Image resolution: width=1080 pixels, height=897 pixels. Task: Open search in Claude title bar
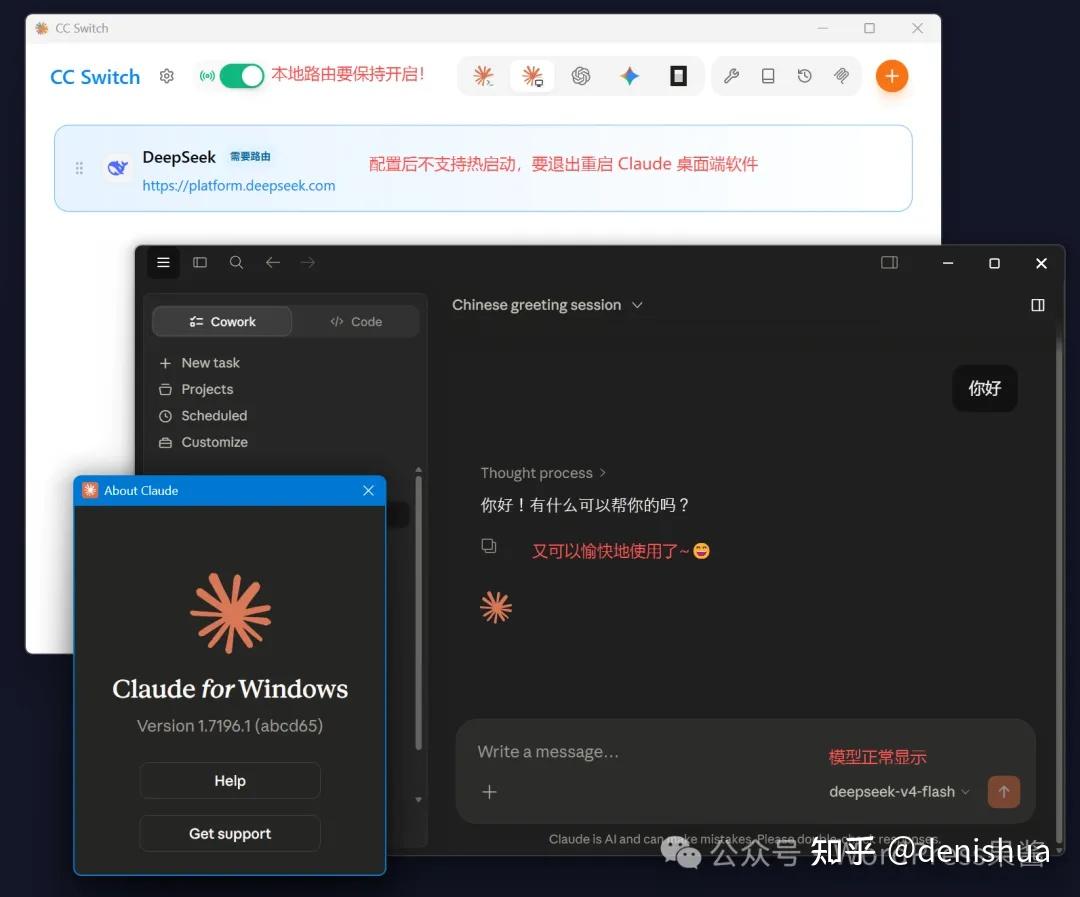[236, 262]
